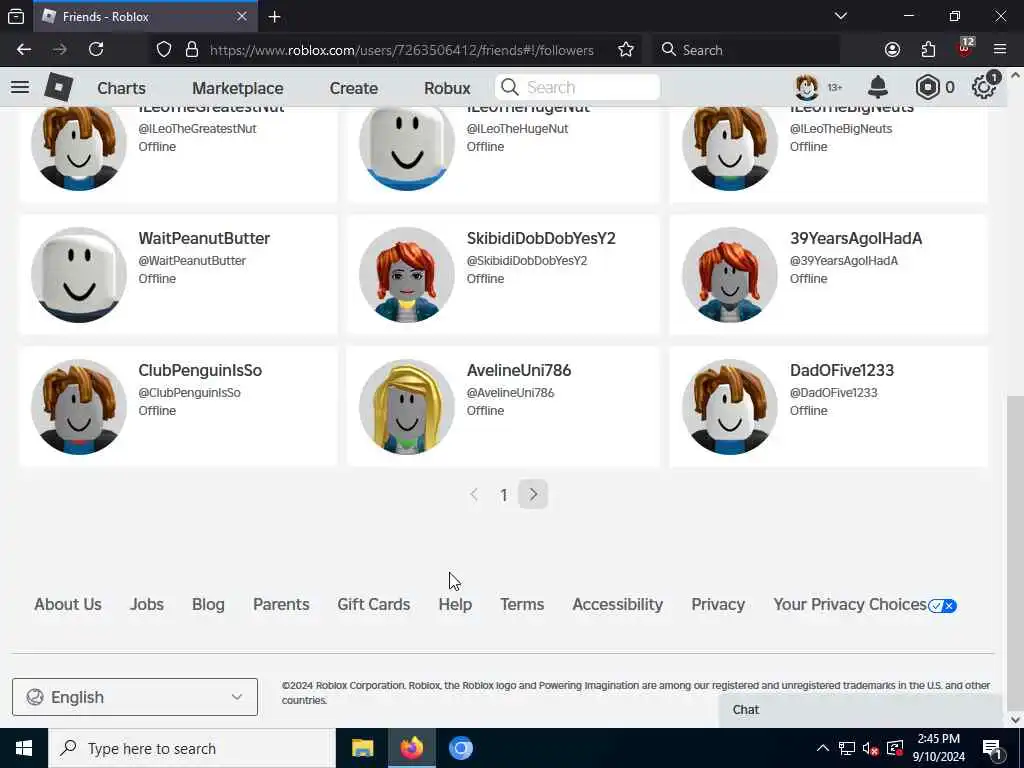Image resolution: width=1024 pixels, height=768 pixels.
Task: Open the Roblox notifications bell
Action: click(878, 87)
